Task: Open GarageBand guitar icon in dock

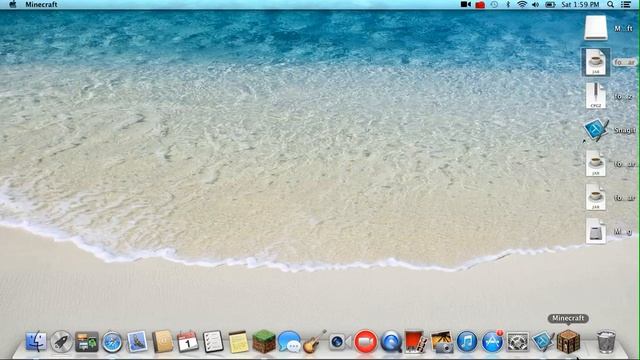Action: (x=314, y=341)
